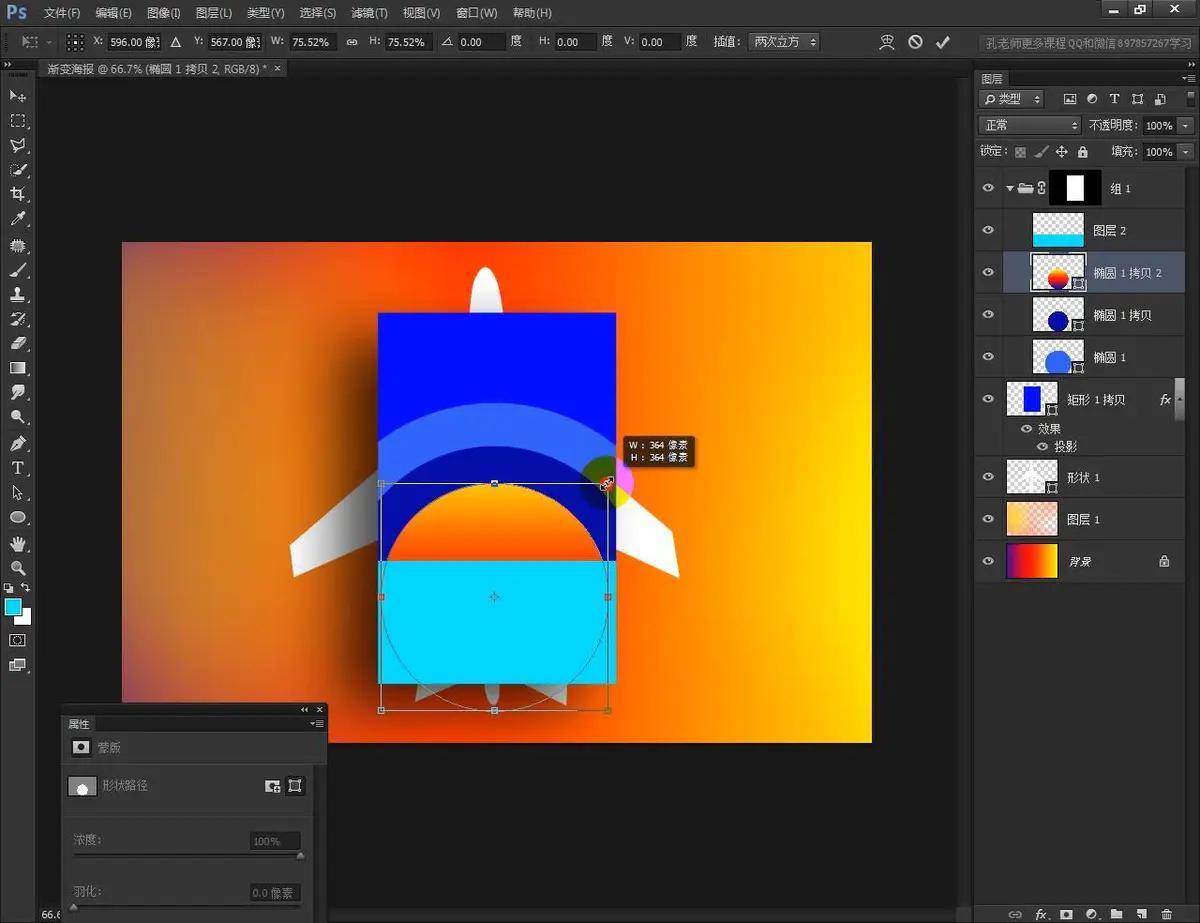This screenshot has height=923, width=1200.
Task: Click the reference point location grid
Action: [x=75, y=42]
